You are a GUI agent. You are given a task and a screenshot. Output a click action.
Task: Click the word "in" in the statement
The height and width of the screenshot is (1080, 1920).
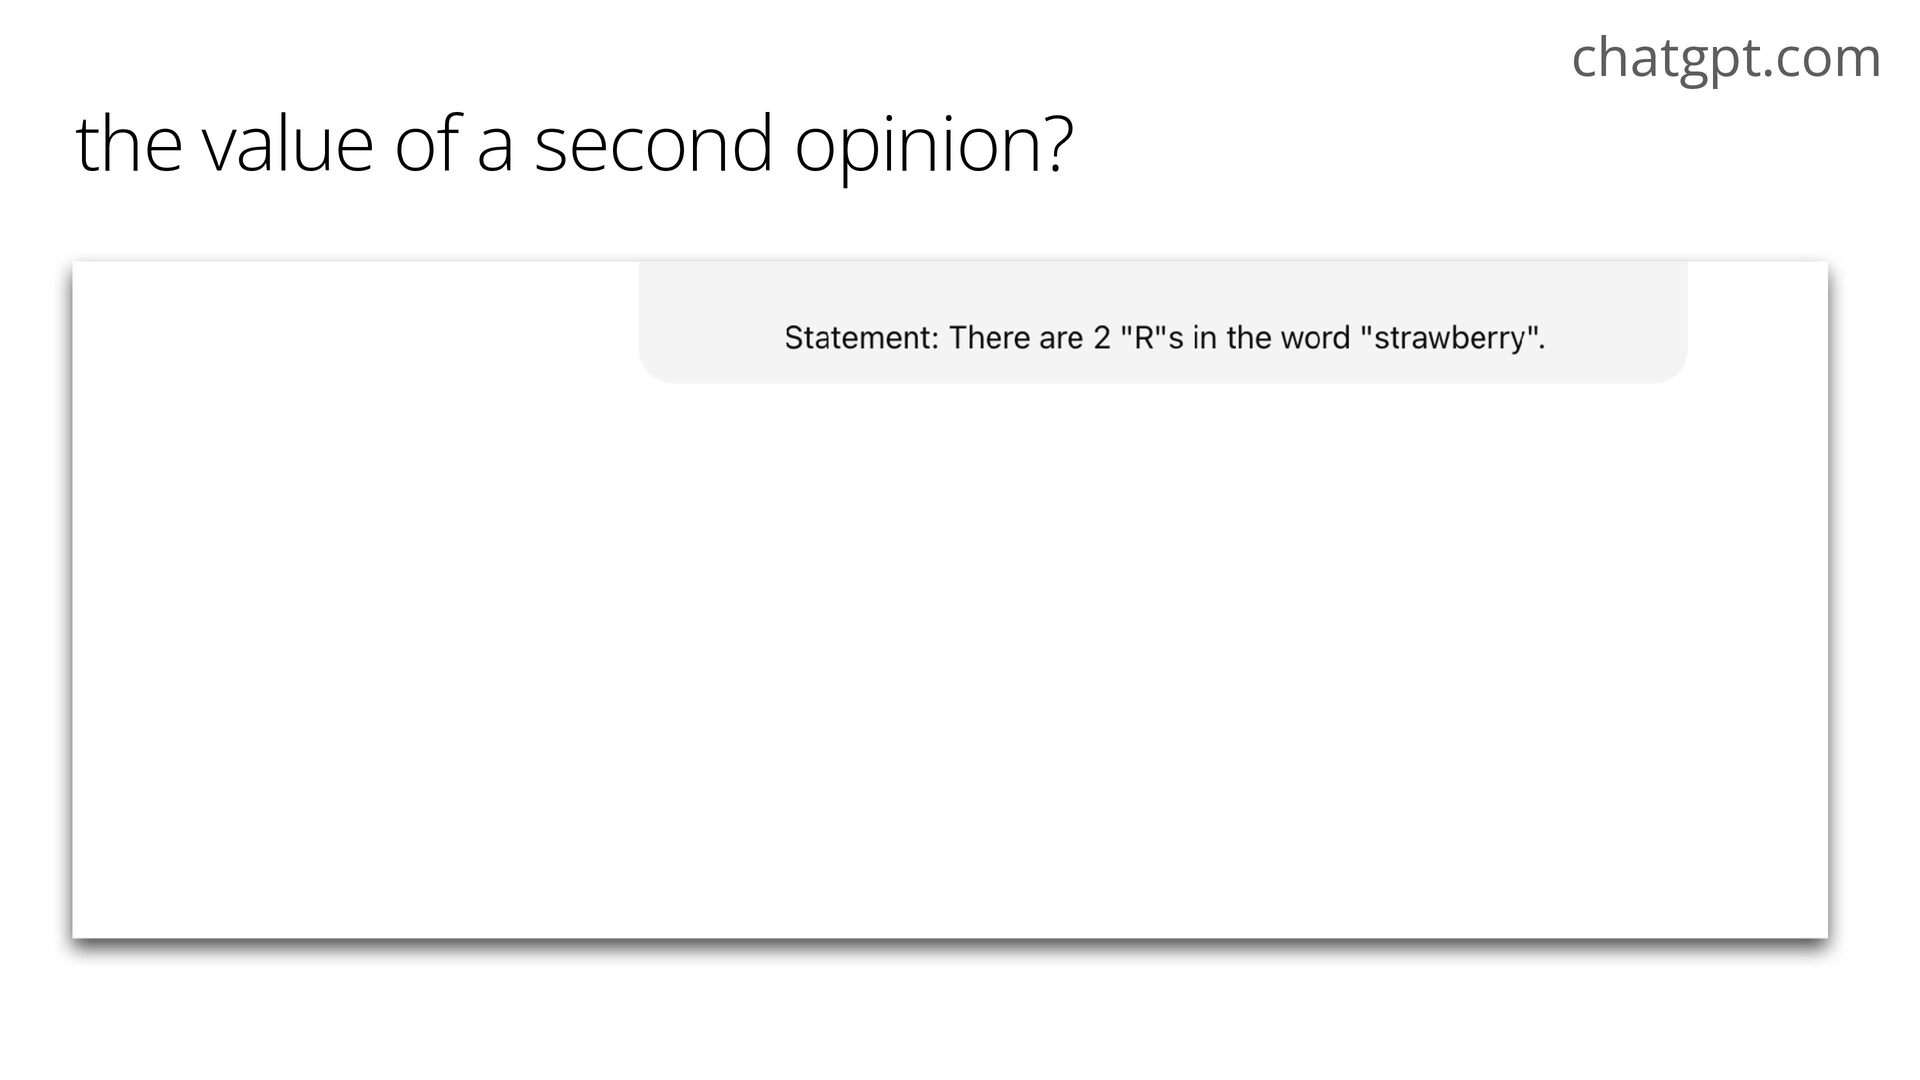pos(1204,338)
